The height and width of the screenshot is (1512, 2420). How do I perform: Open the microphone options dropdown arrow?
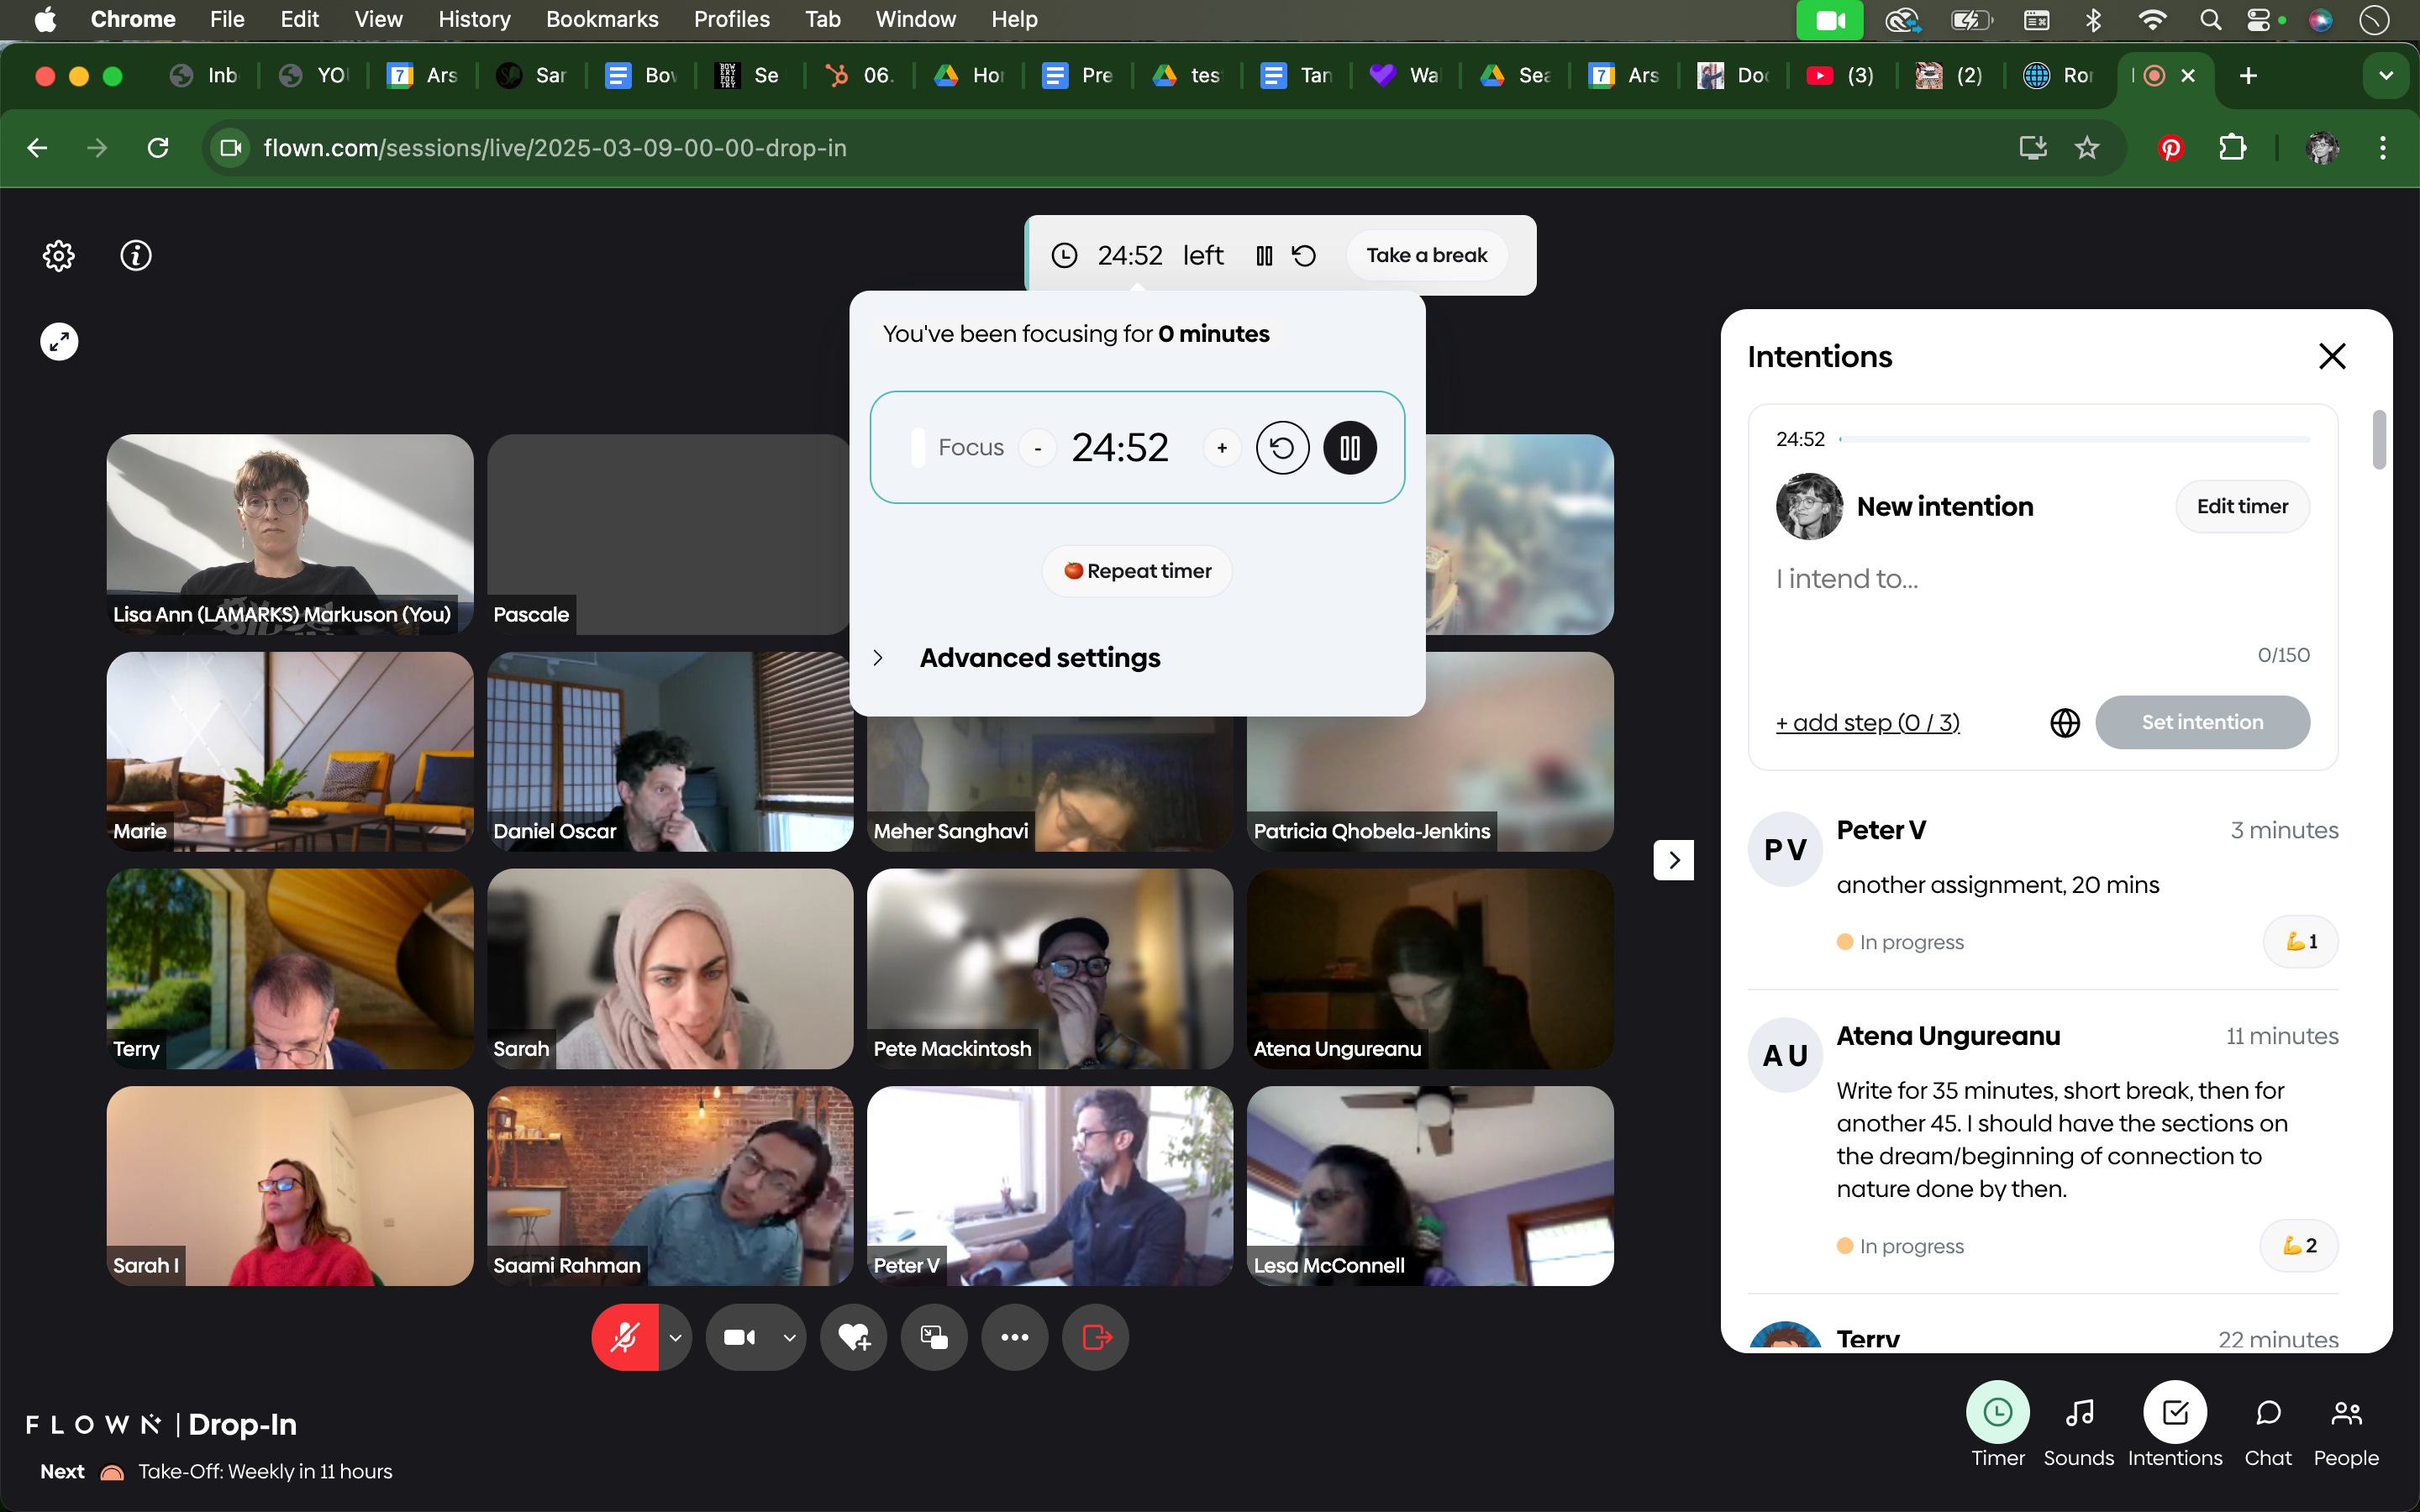tap(676, 1337)
